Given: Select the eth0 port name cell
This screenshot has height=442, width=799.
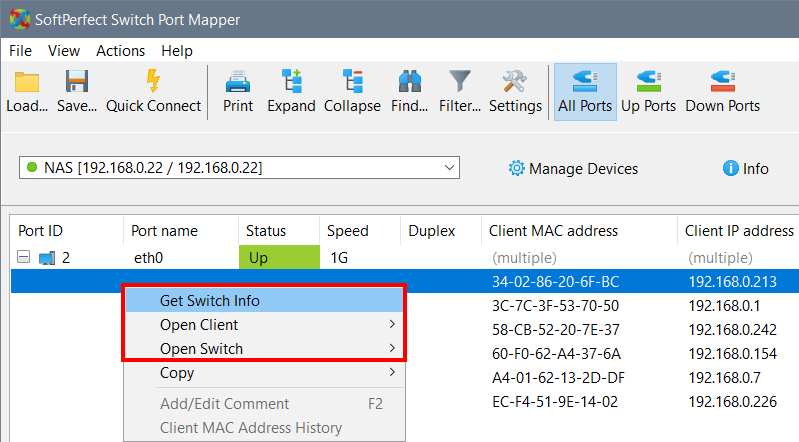Looking at the screenshot, I should (x=148, y=258).
